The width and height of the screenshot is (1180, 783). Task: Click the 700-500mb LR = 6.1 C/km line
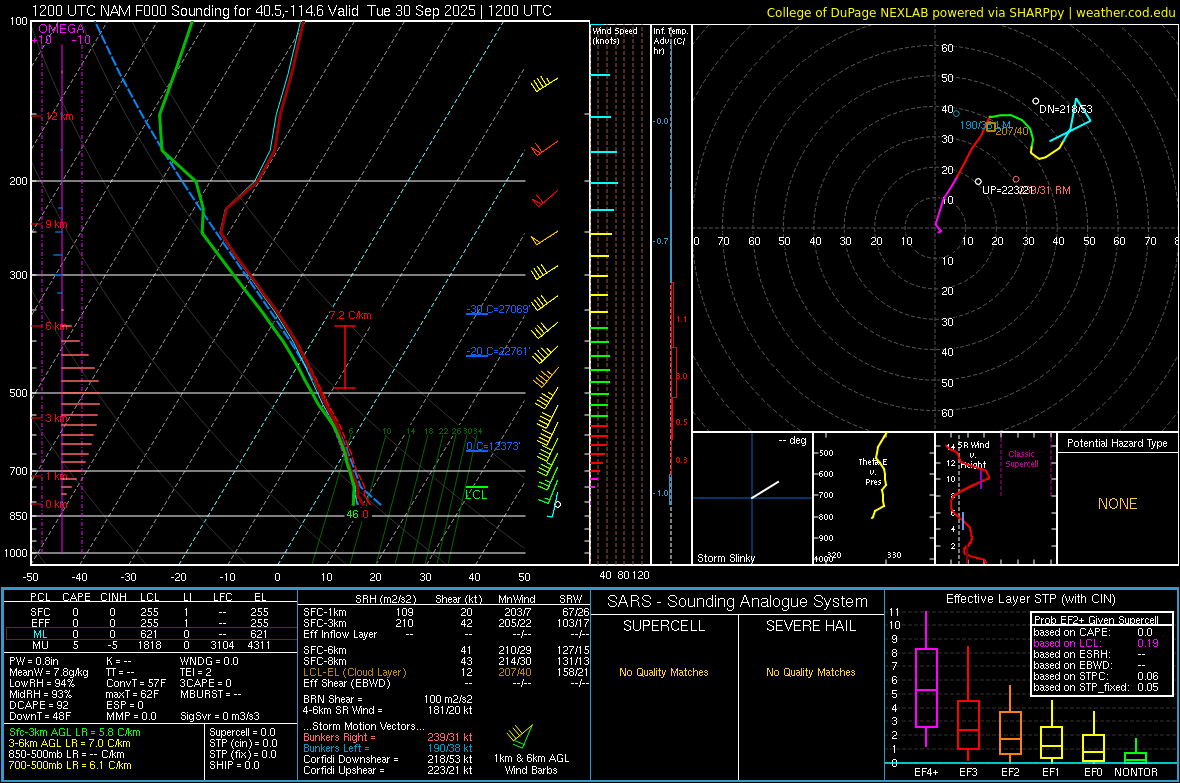pyautogui.click(x=70, y=765)
